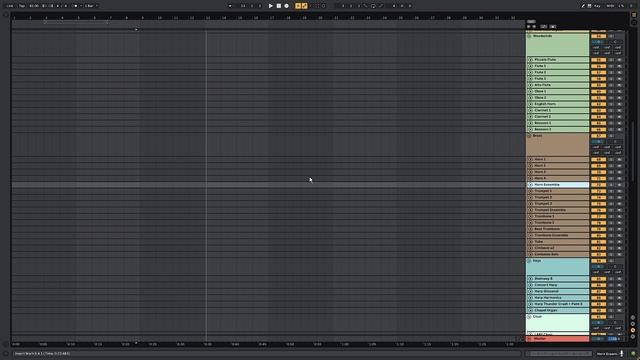Arm the Oboe 2 track for recording
The width and height of the screenshot is (640, 360).
pos(619,98)
